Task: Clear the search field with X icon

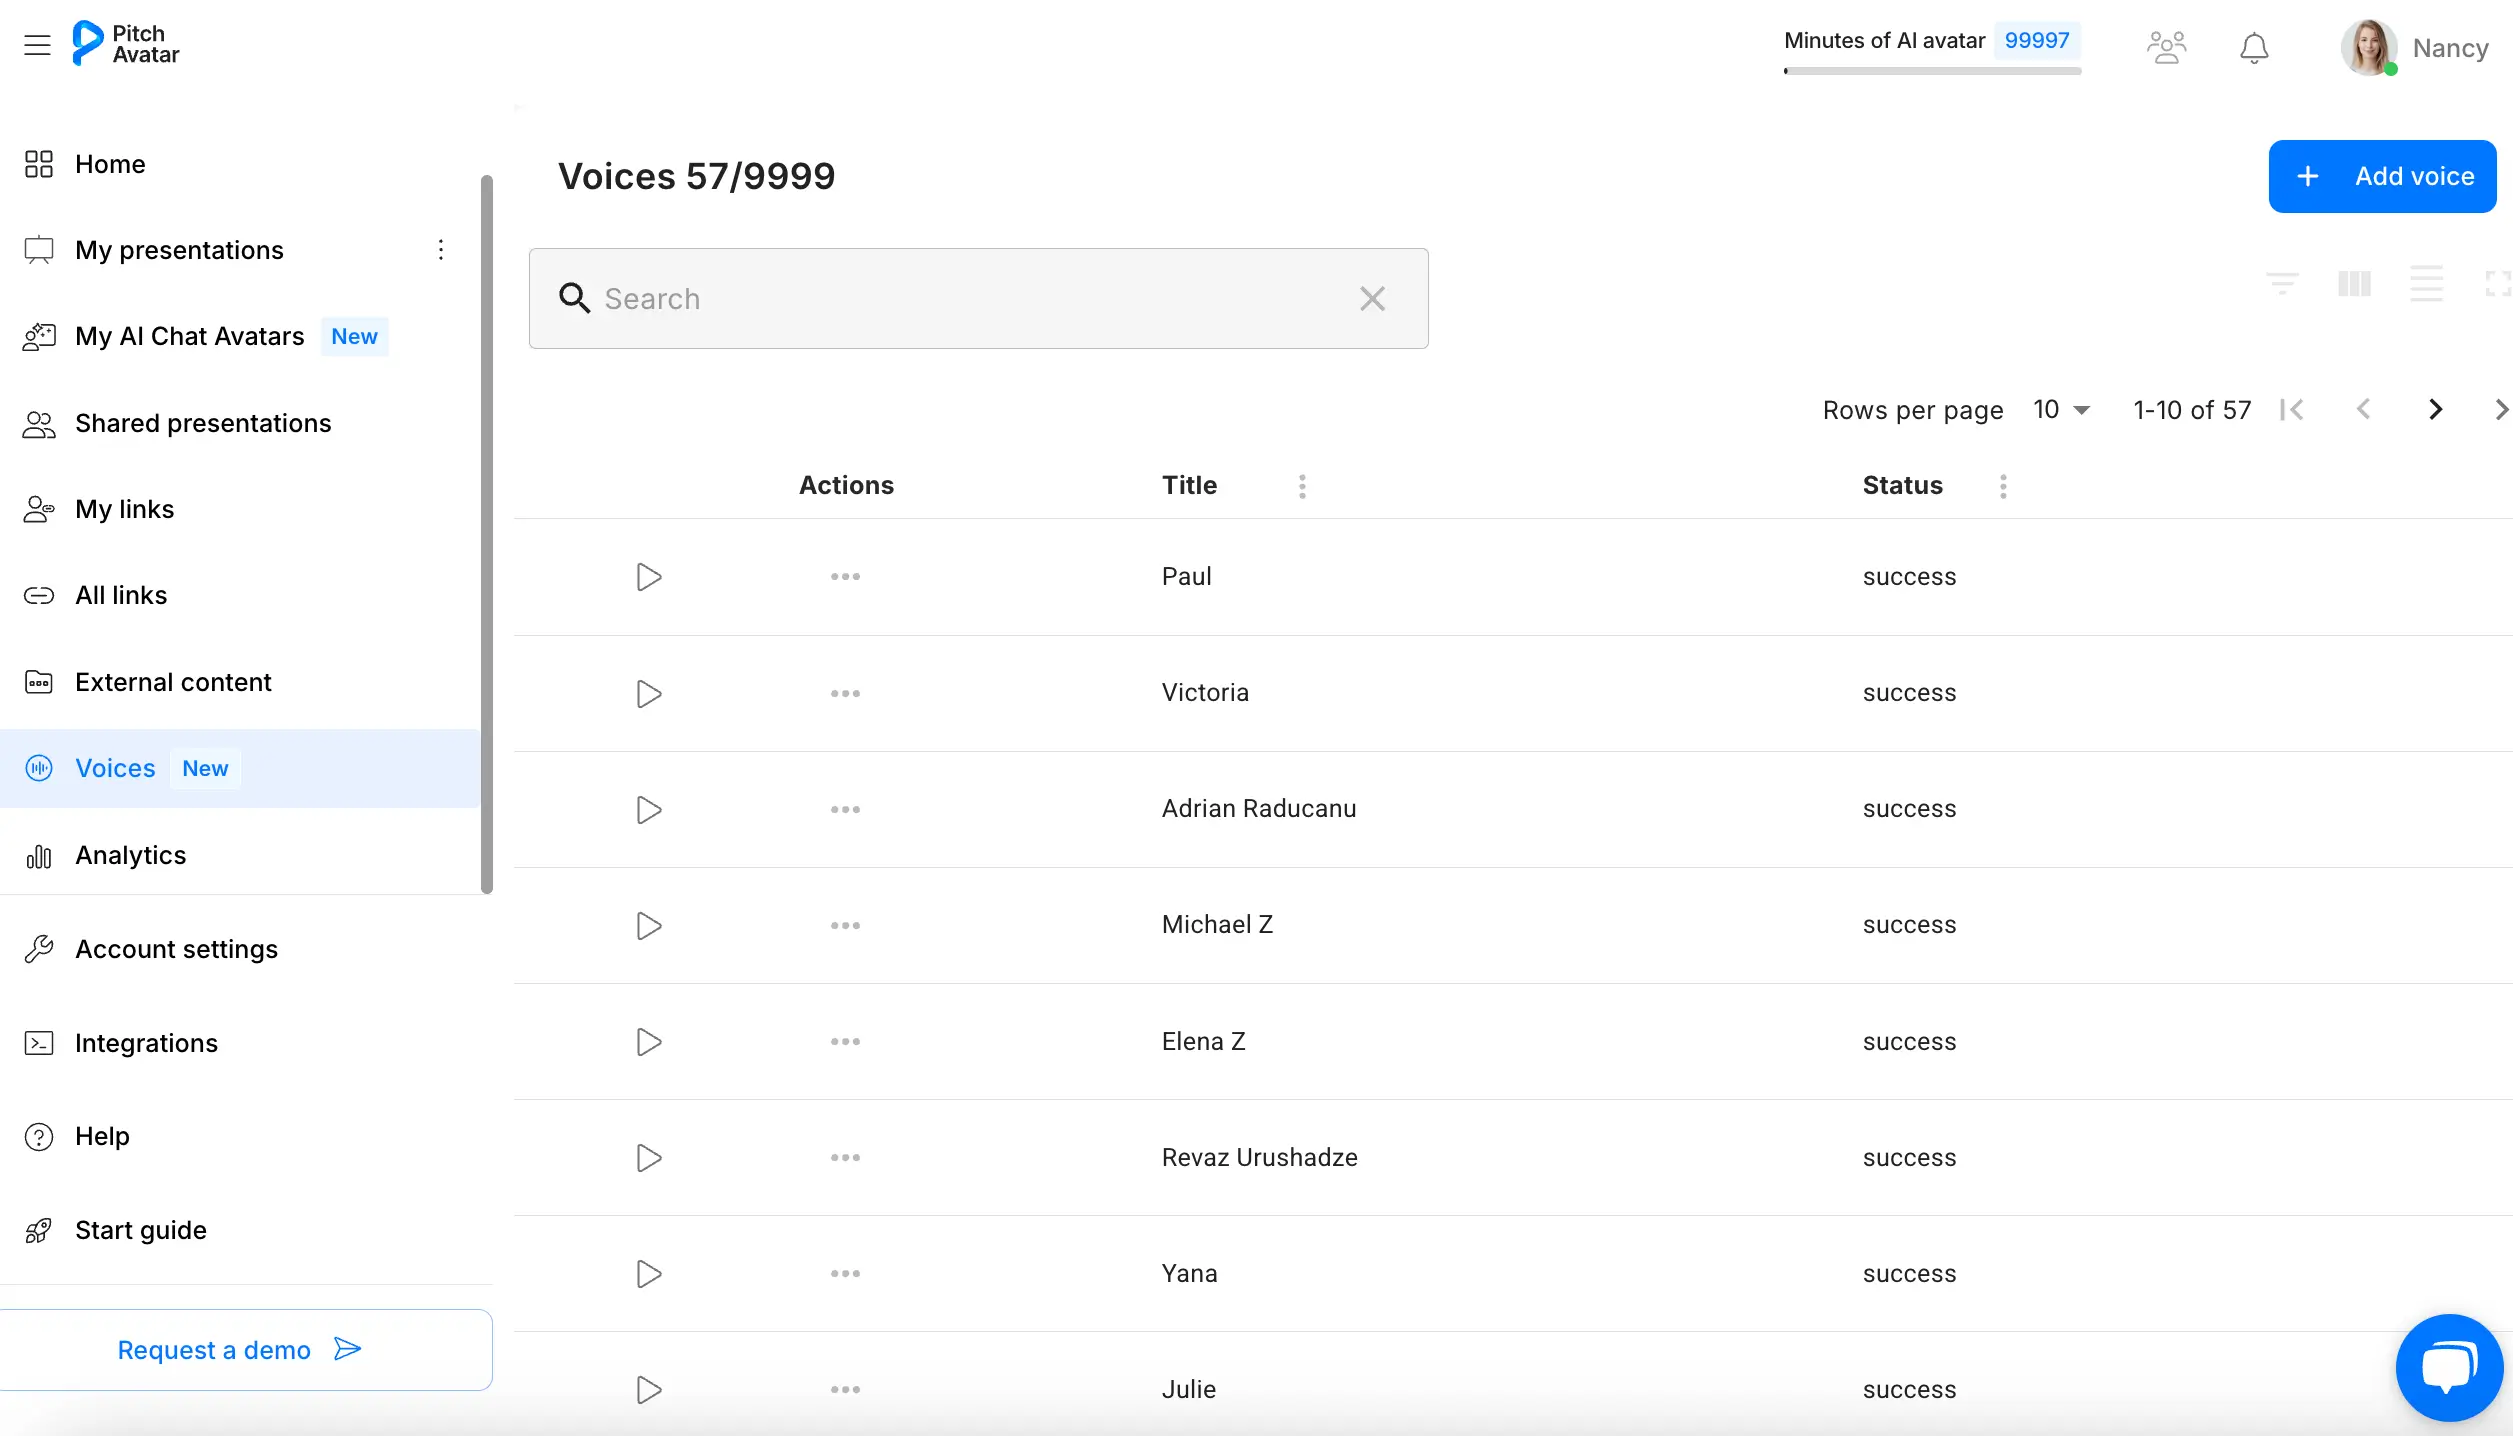Action: click(x=1372, y=299)
